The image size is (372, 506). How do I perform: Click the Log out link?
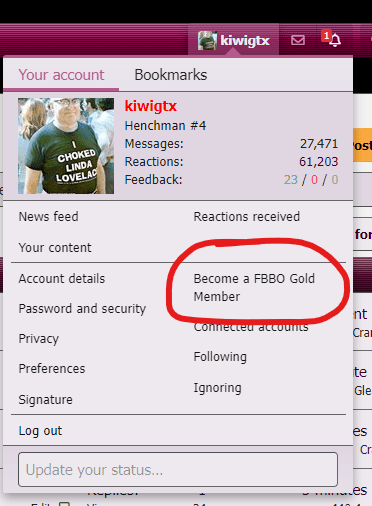[x=40, y=431]
